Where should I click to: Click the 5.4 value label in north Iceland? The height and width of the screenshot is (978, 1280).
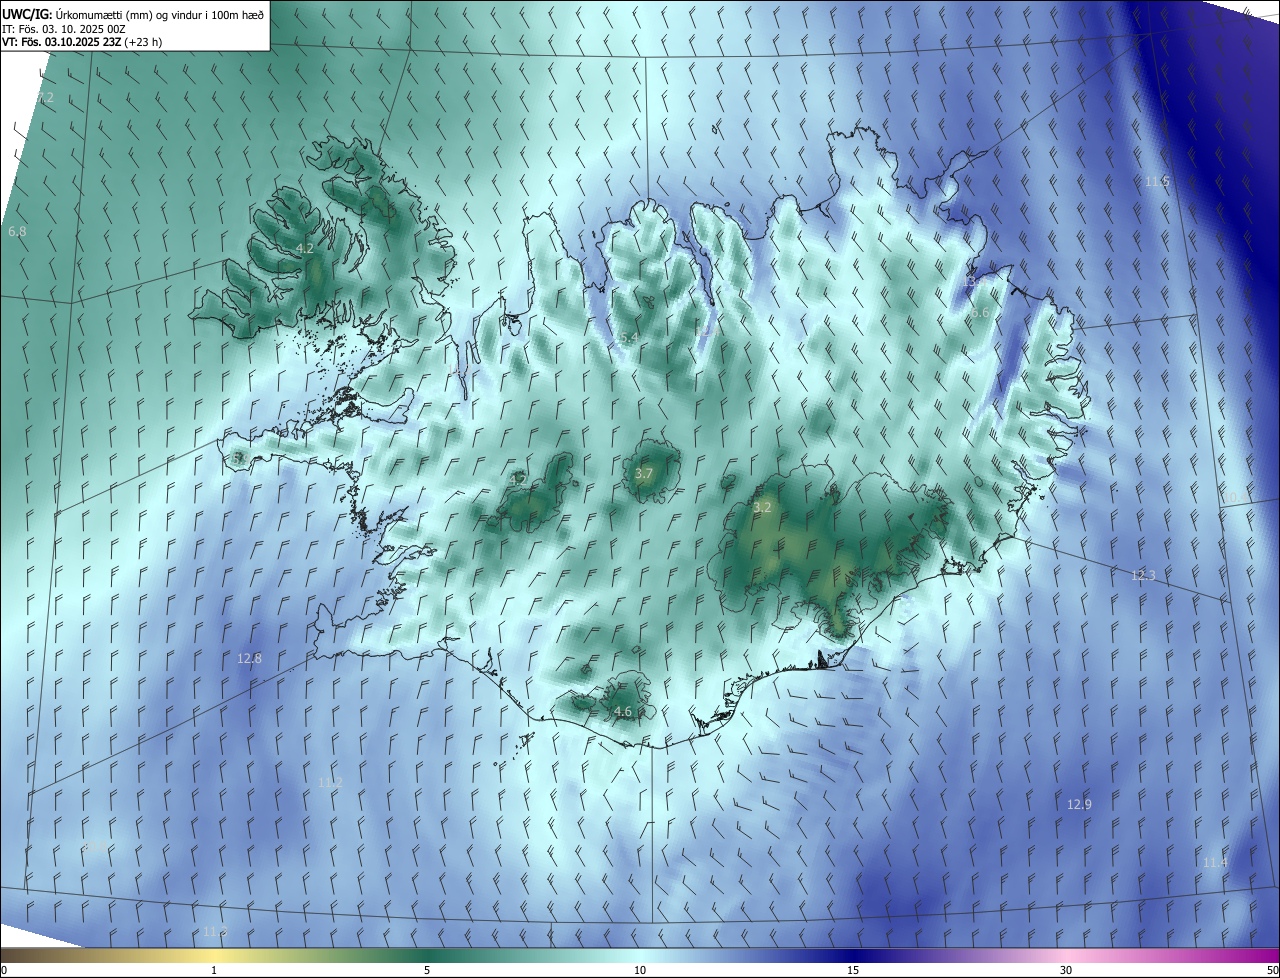[629, 339]
